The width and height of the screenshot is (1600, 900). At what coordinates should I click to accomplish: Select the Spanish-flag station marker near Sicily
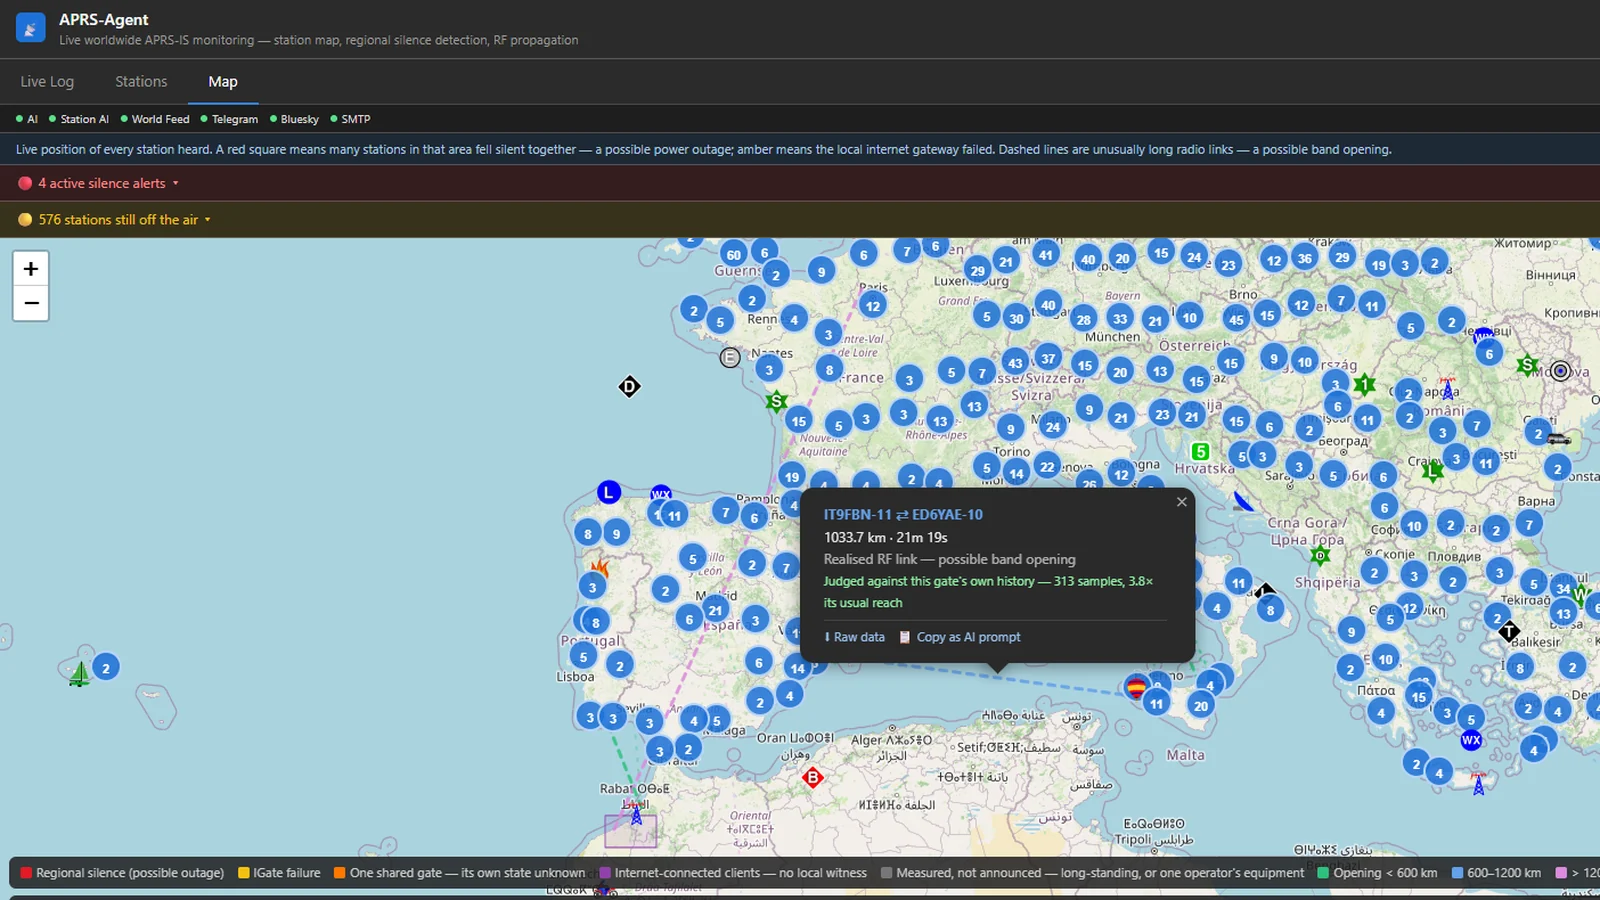[x=1136, y=687]
